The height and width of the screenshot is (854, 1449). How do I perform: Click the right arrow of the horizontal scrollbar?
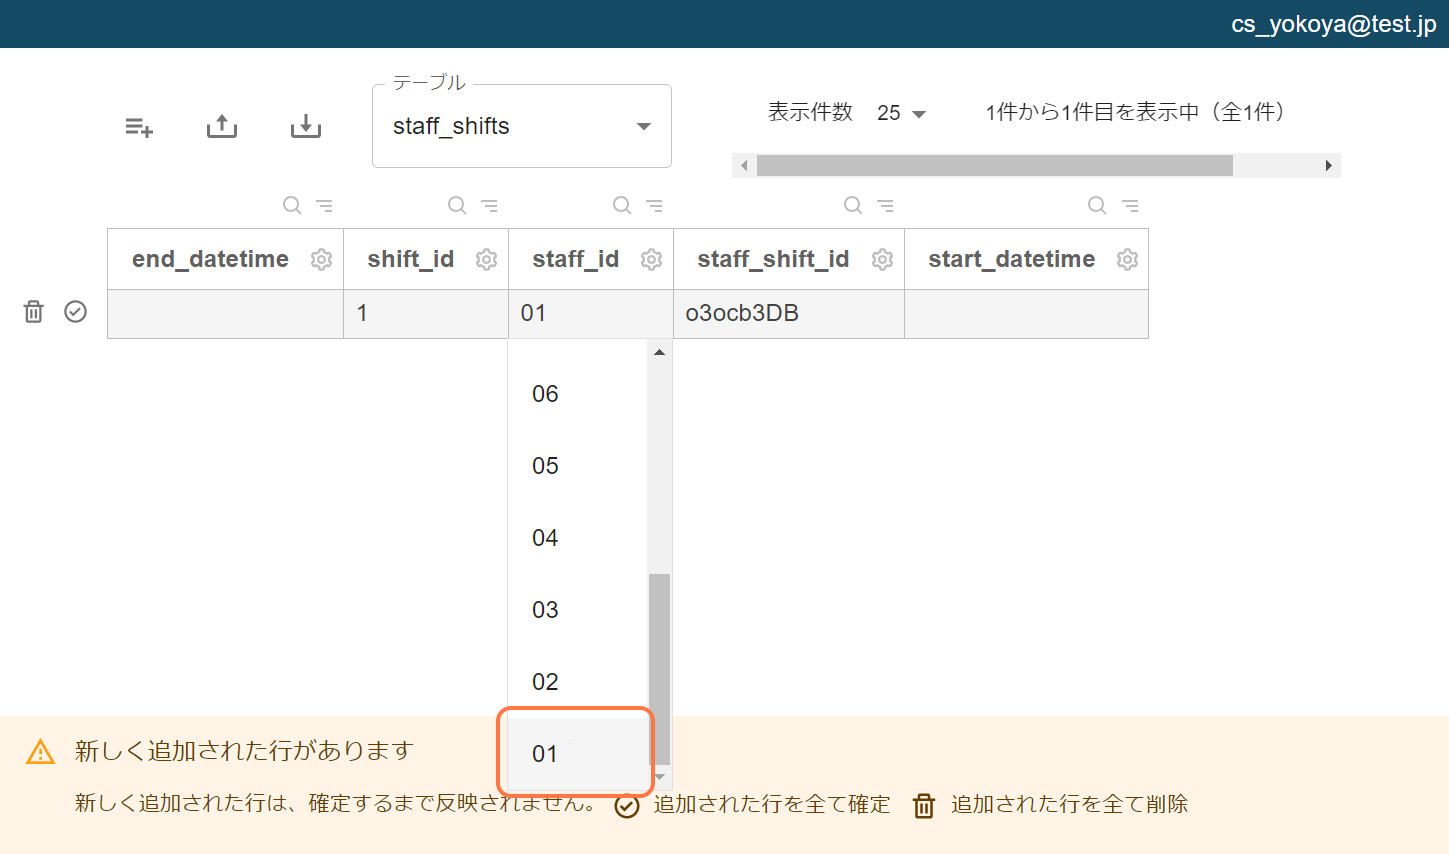pos(1329,166)
